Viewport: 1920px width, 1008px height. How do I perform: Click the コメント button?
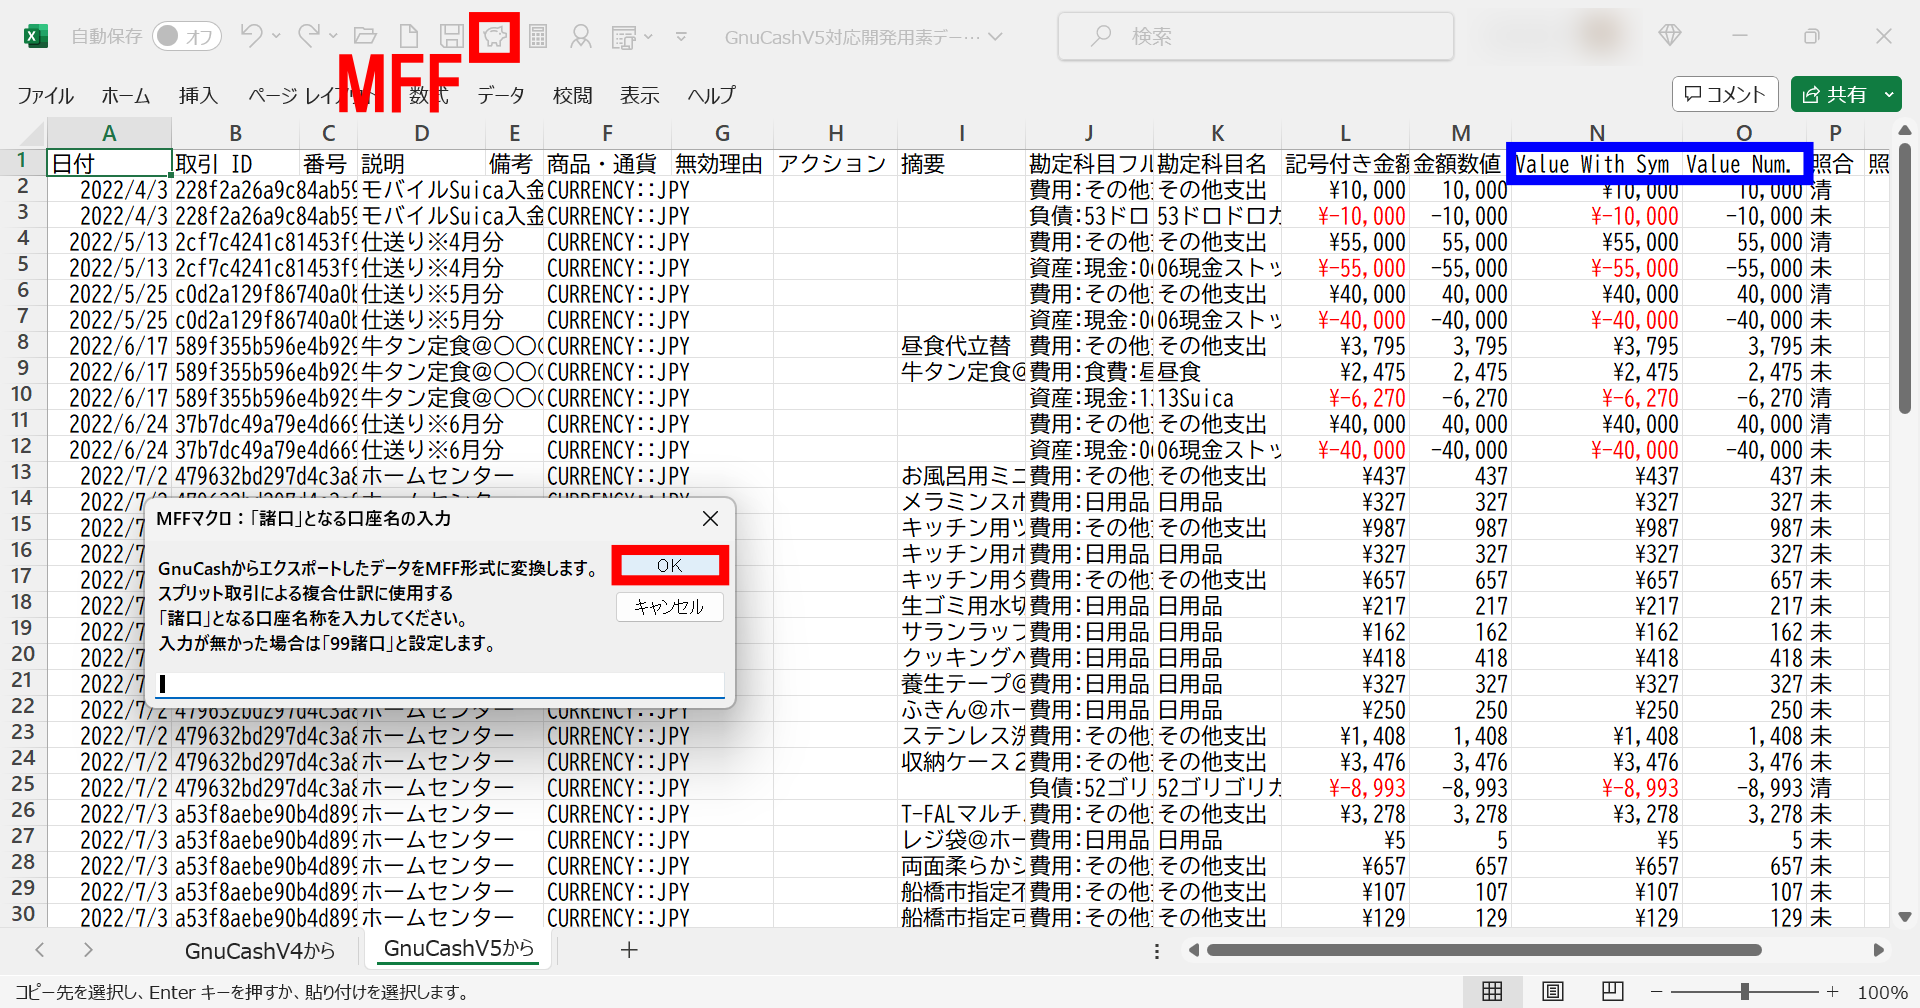tap(1725, 94)
